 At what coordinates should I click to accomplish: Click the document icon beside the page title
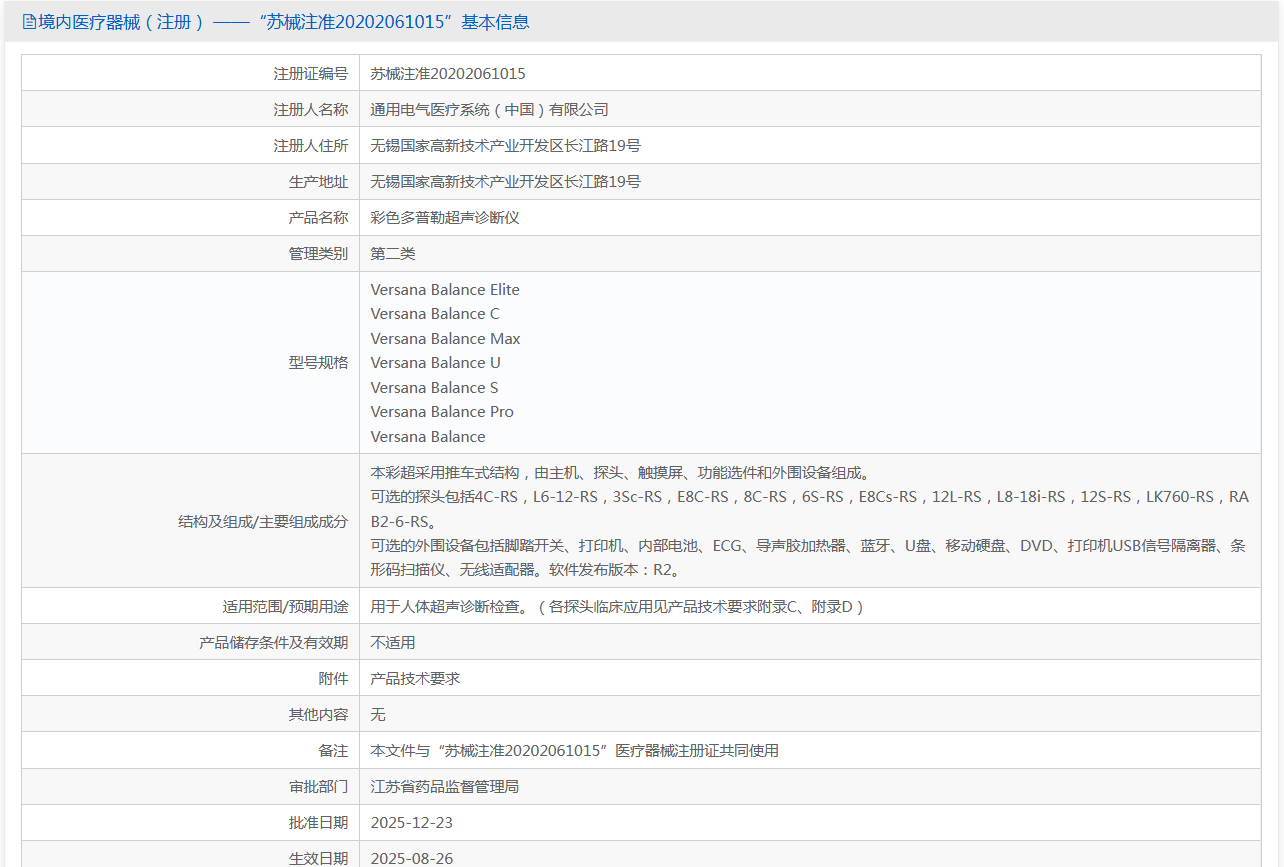click(x=29, y=22)
